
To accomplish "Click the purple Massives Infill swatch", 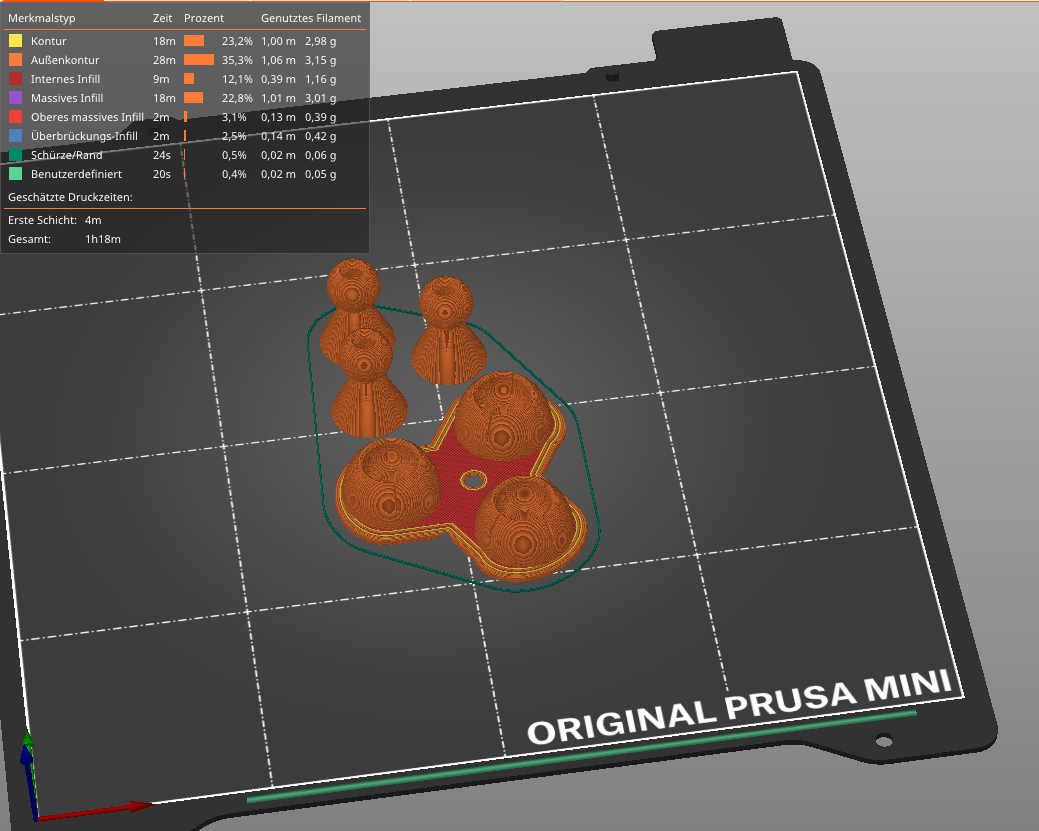I will coord(15,98).
